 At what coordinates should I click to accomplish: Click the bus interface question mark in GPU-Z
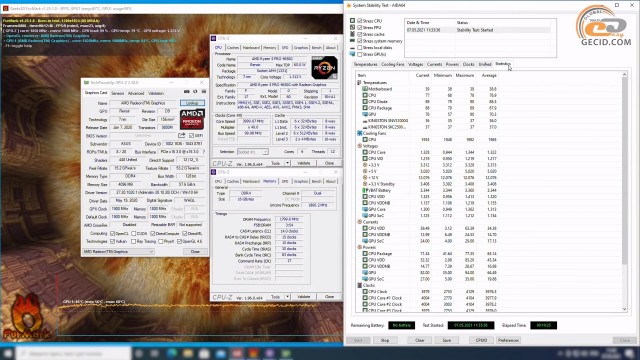click(x=204, y=152)
